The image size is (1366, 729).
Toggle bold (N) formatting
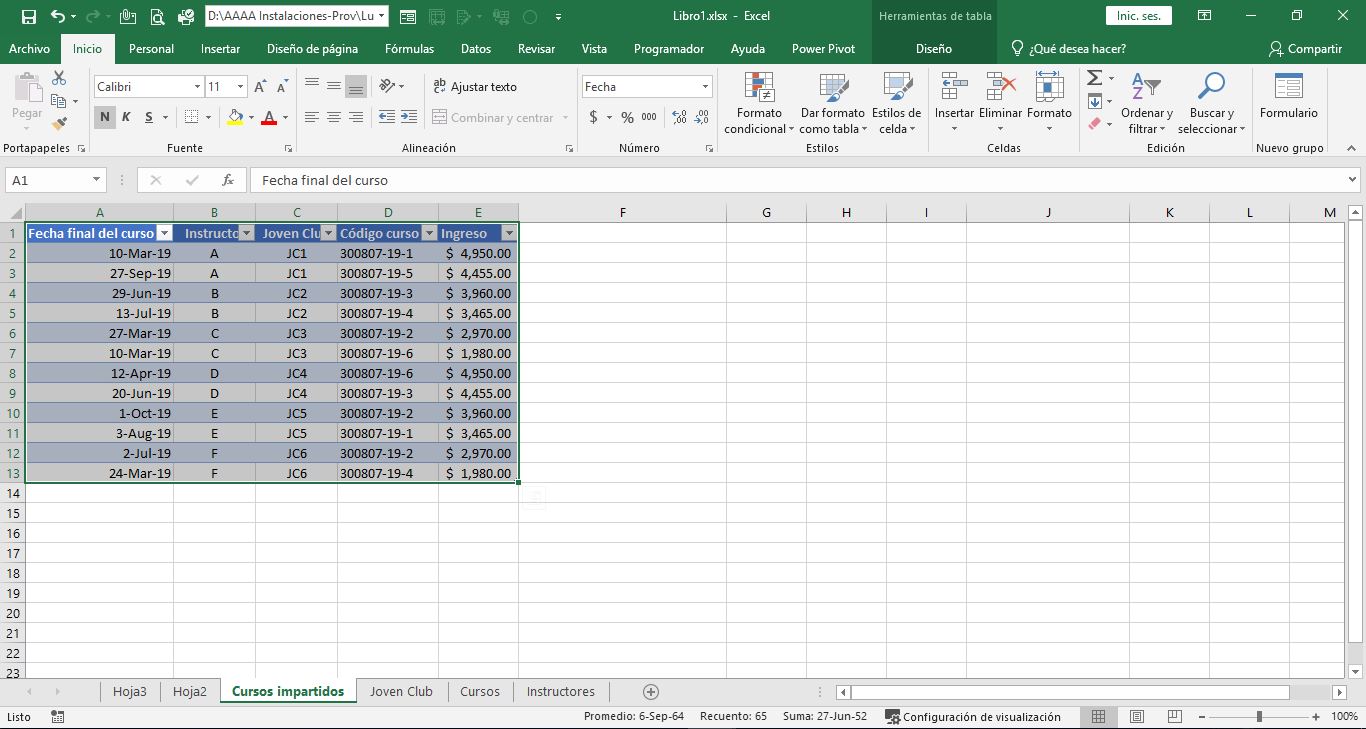click(105, 117)
